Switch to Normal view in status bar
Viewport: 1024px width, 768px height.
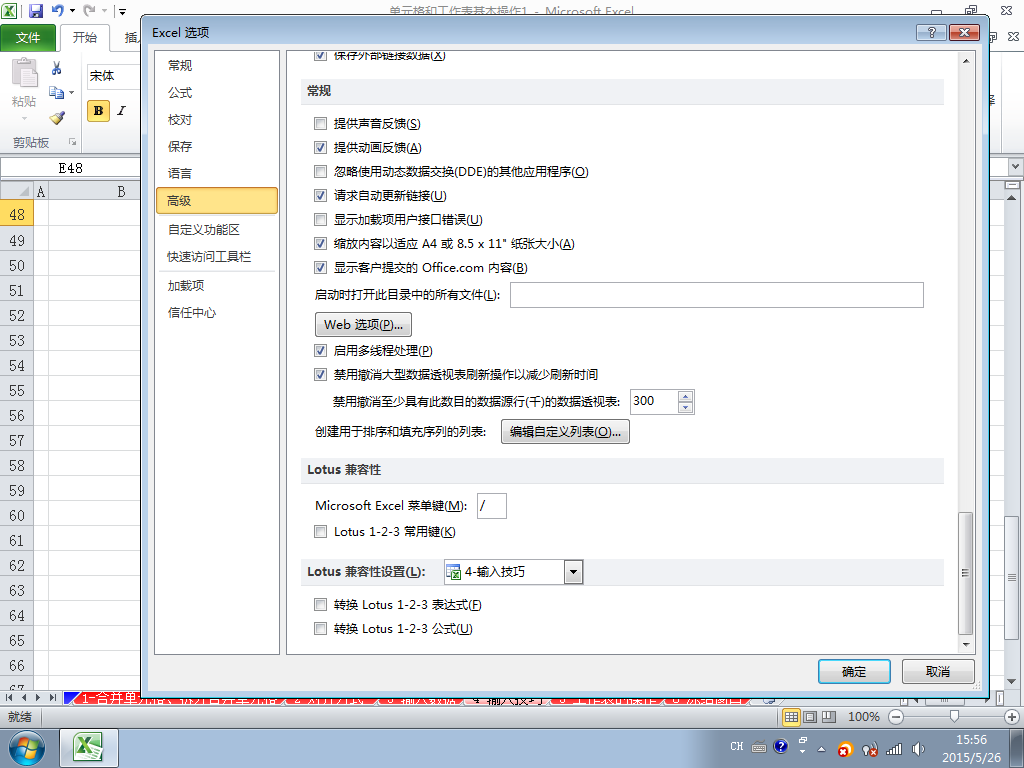tap(791, 717)
